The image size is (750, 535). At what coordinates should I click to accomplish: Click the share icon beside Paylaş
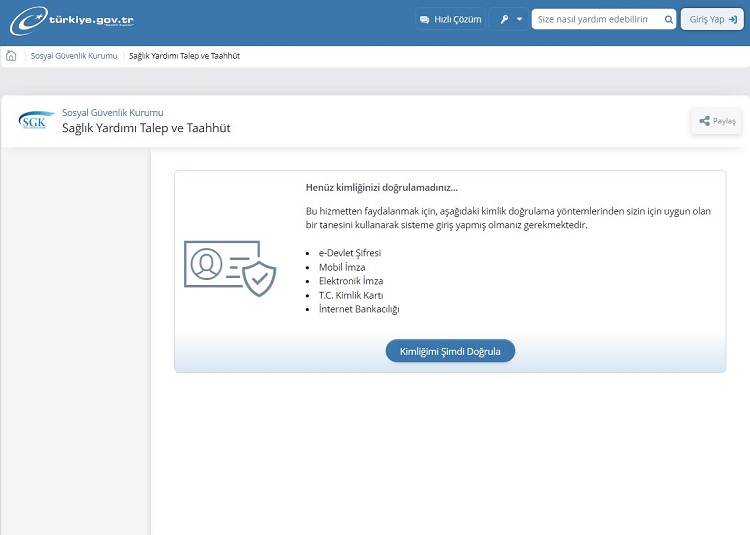[x=704, y=121]
